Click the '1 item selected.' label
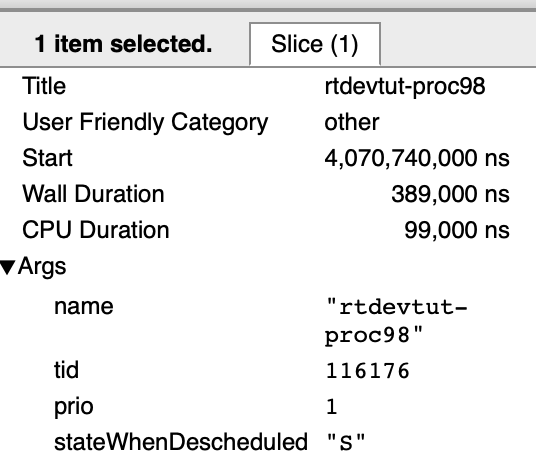Image resolution: width=536 pixels, height=474 pixels. 123,44
